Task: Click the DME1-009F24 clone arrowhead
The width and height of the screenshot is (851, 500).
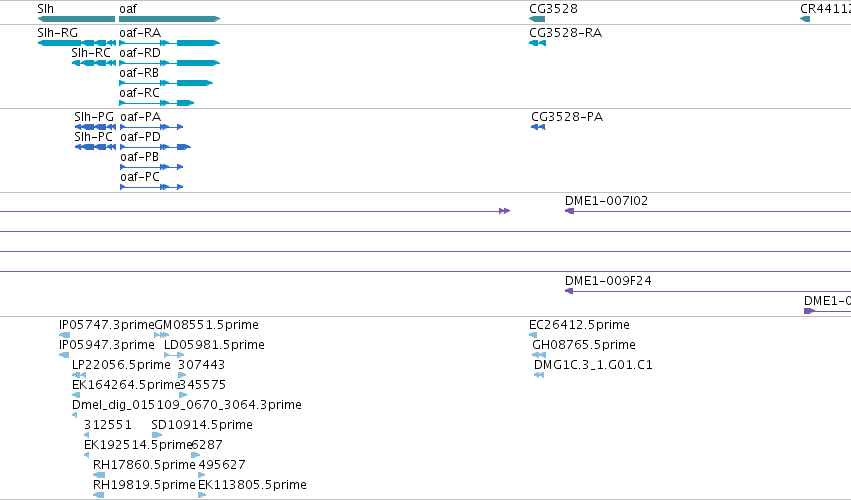Action: (569, 291)
